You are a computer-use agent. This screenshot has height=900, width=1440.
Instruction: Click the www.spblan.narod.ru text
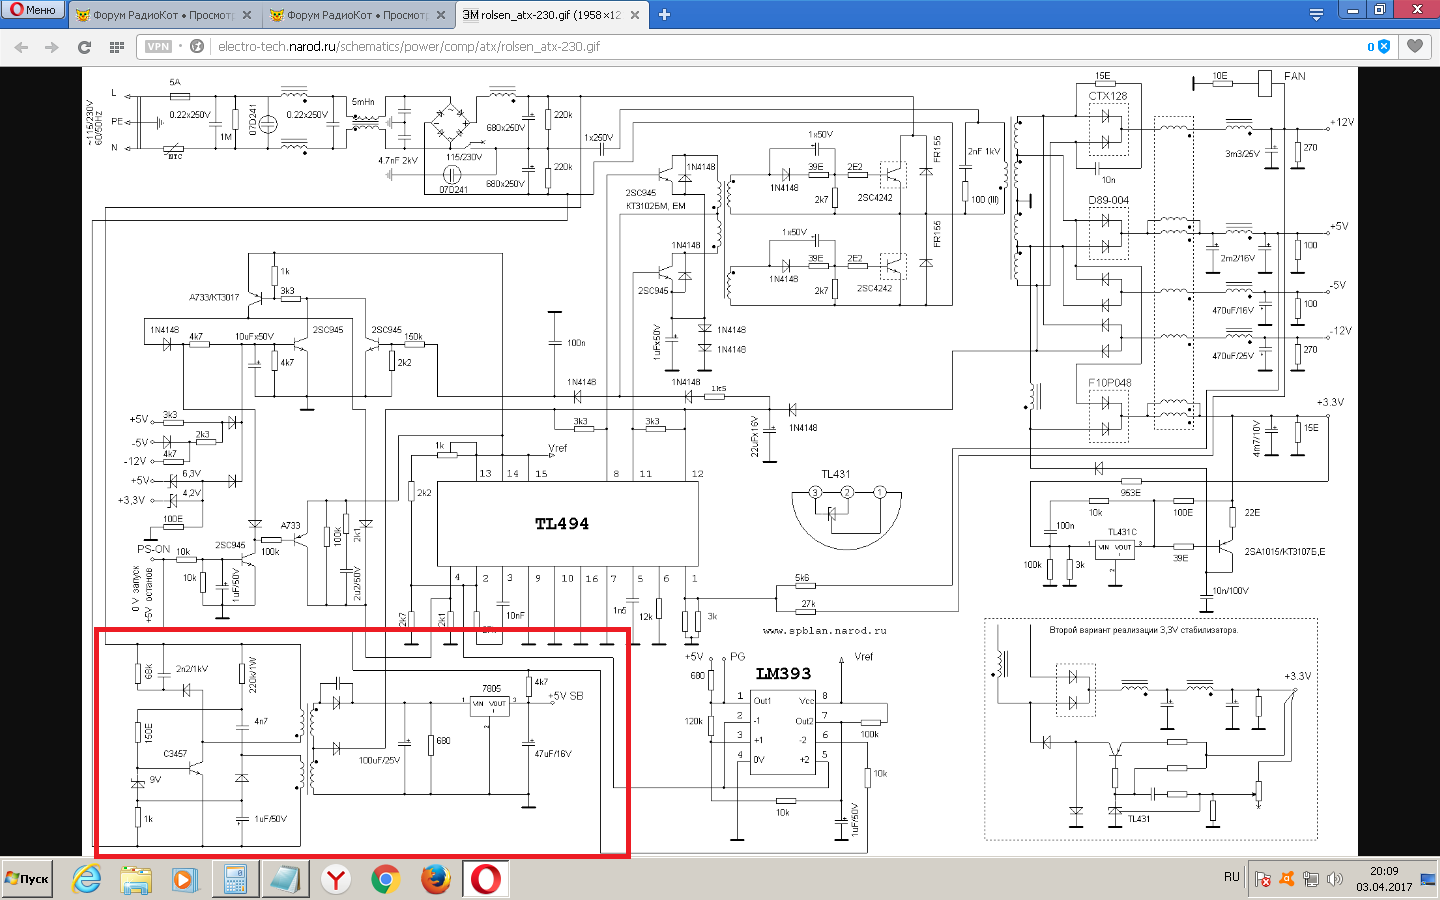tap(824, 631)
